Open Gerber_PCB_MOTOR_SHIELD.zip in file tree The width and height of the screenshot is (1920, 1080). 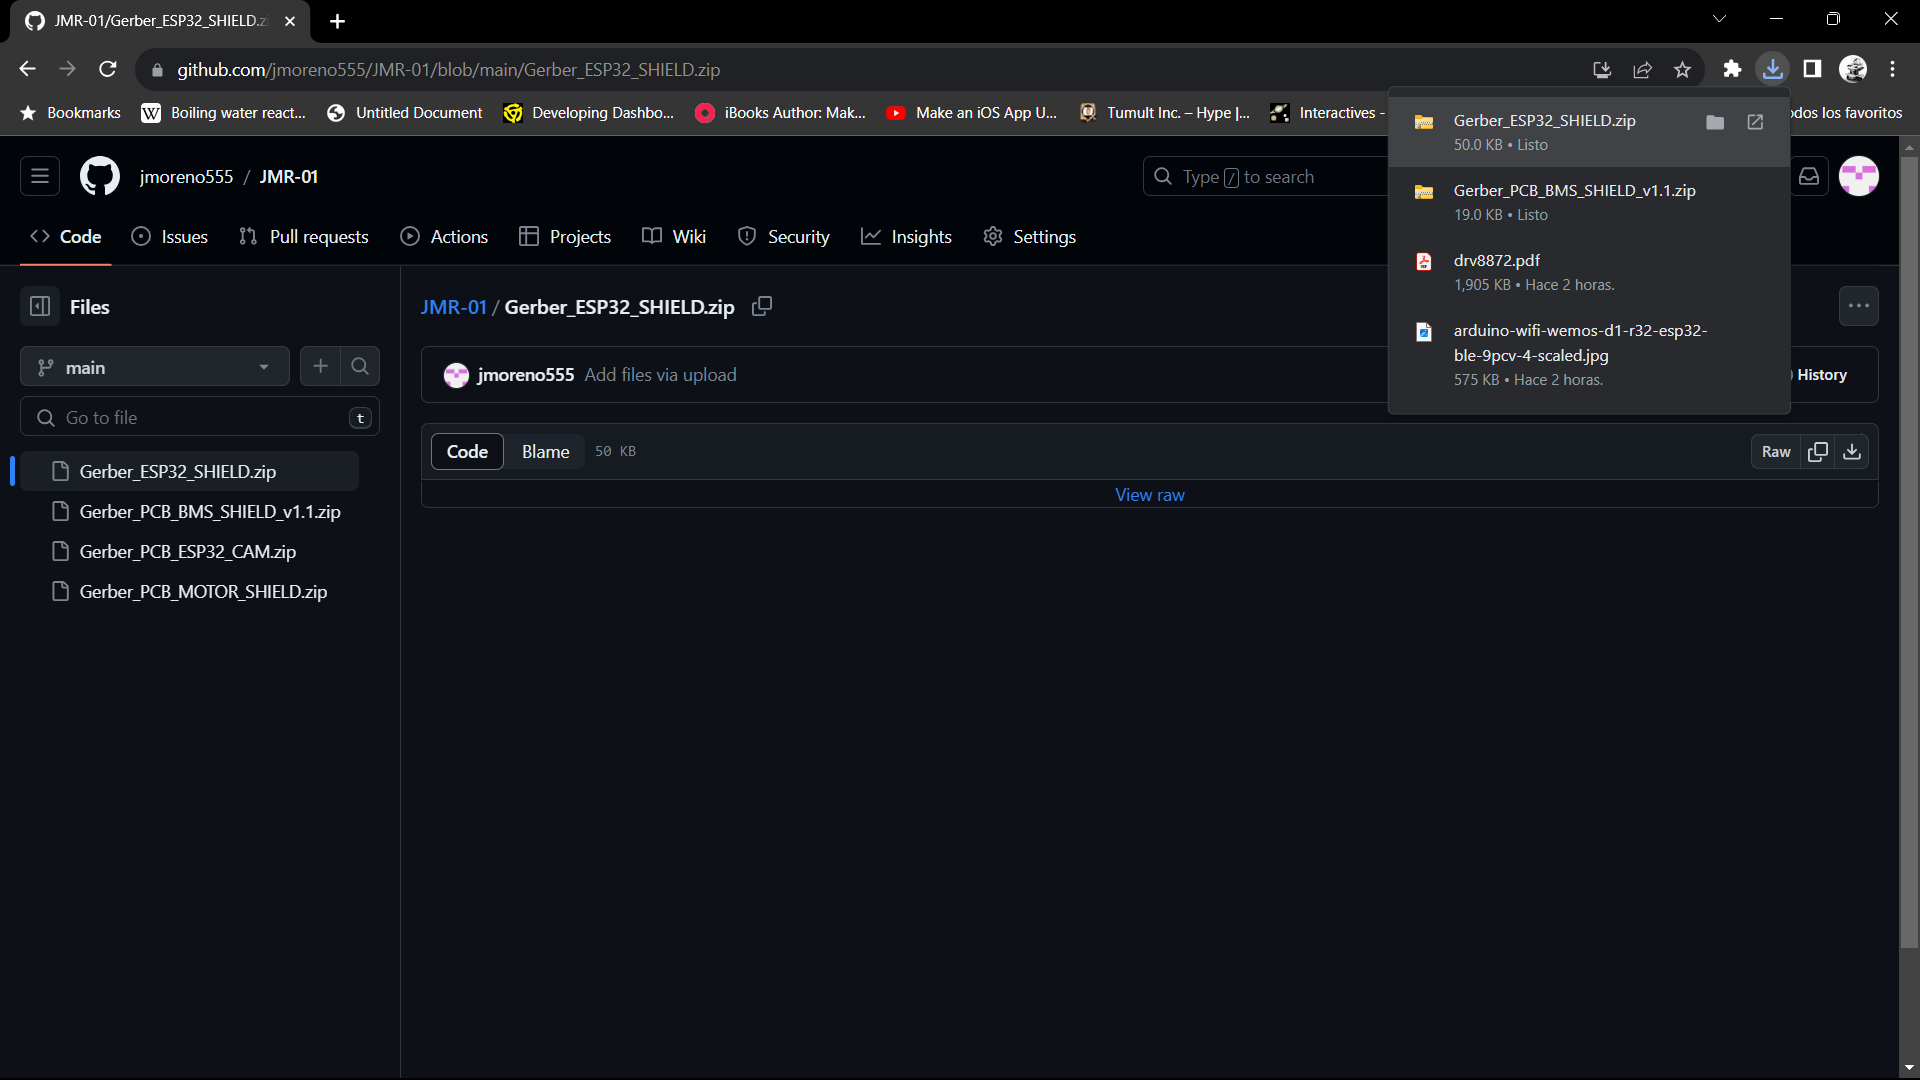(203, 592)
